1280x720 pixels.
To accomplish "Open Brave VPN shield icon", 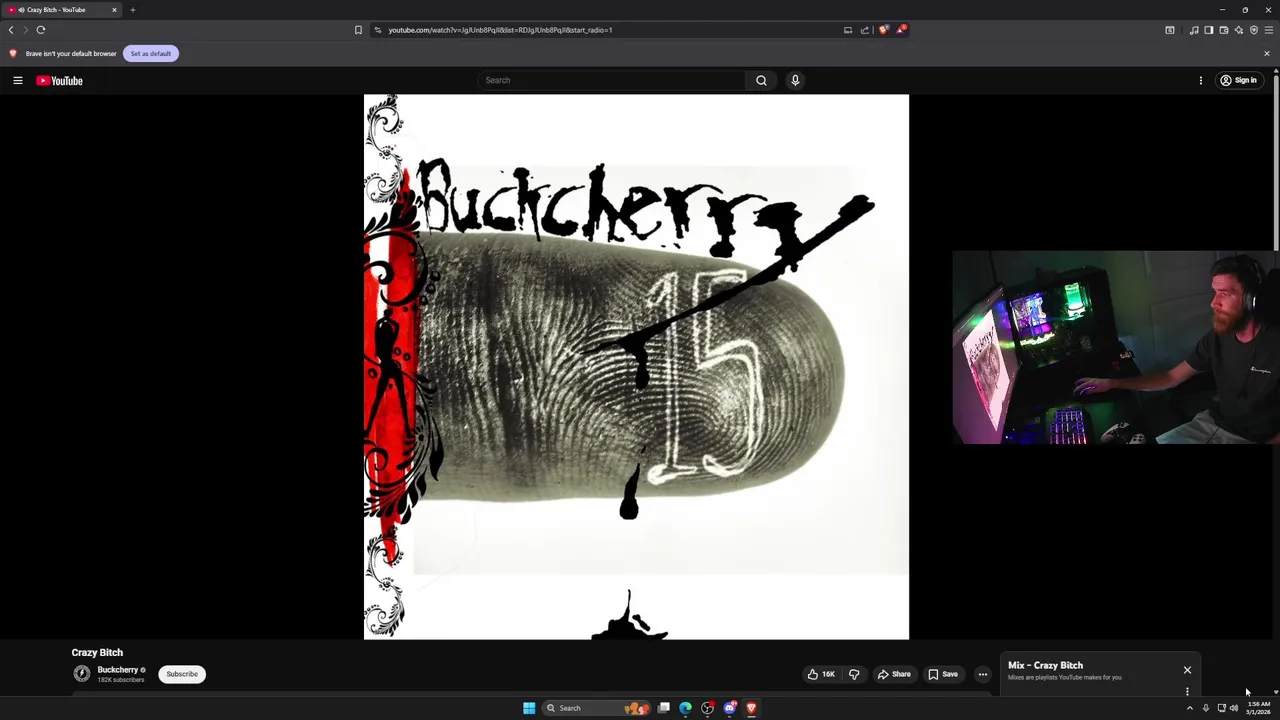I will (x=1253, y=30).
